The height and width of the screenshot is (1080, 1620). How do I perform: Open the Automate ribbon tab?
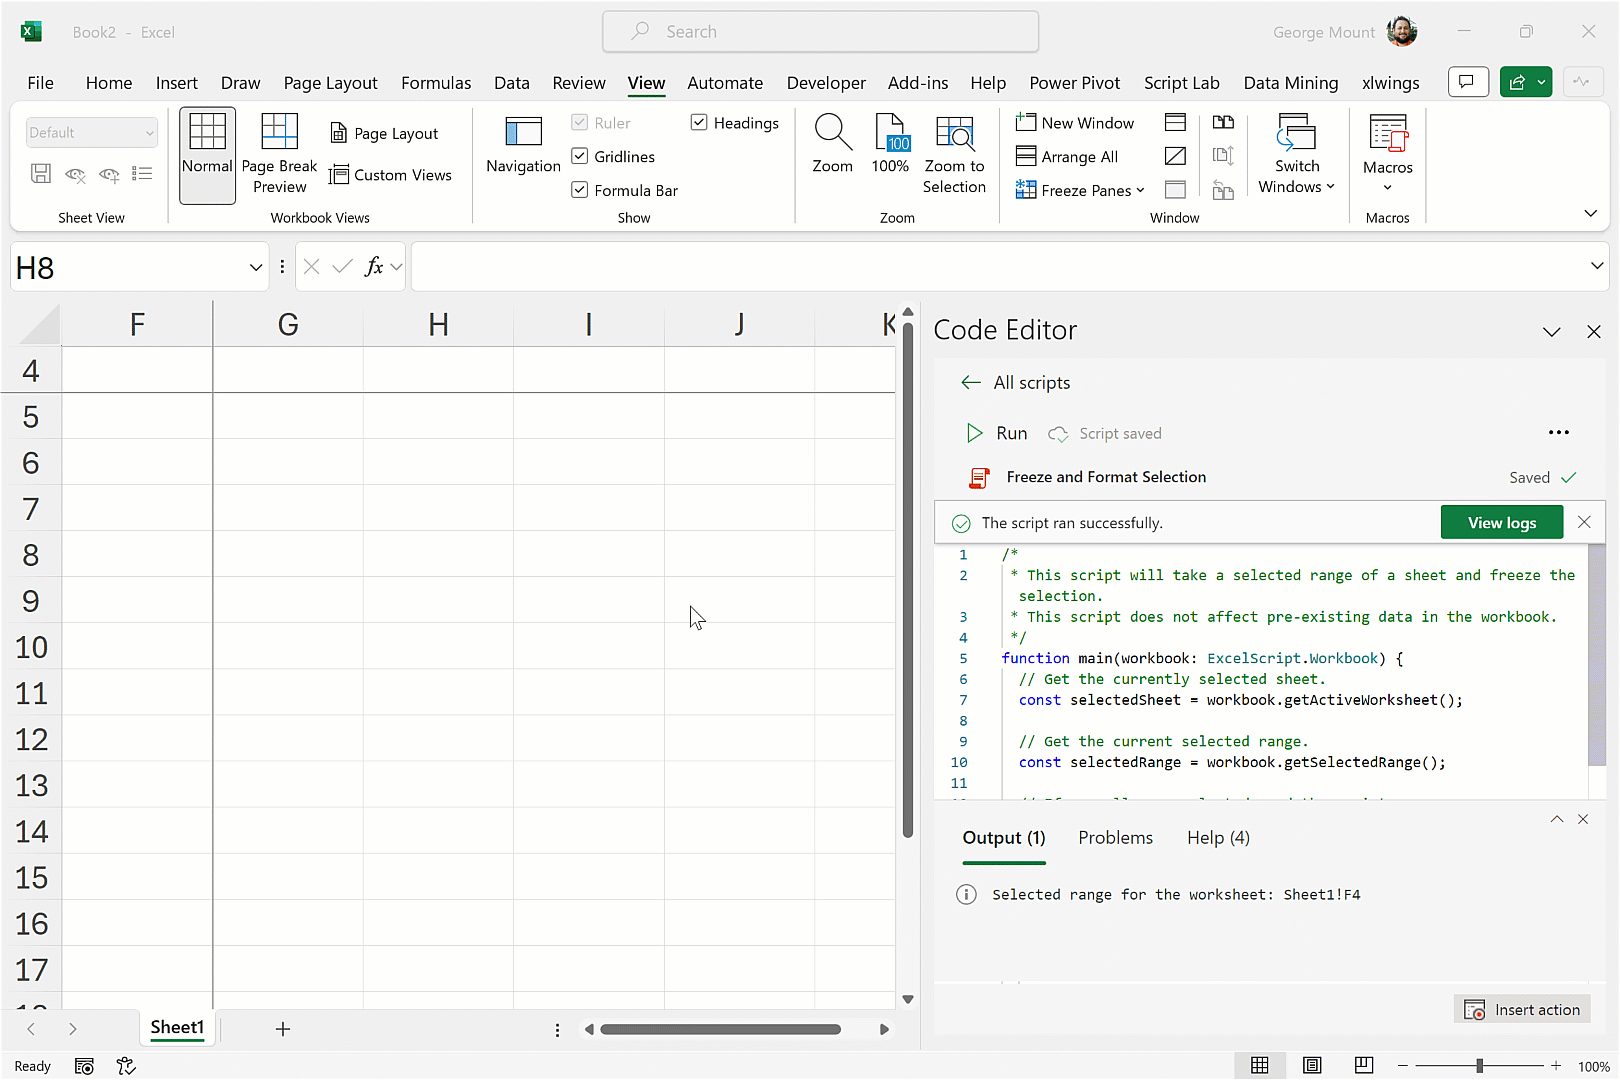[724, 83]
